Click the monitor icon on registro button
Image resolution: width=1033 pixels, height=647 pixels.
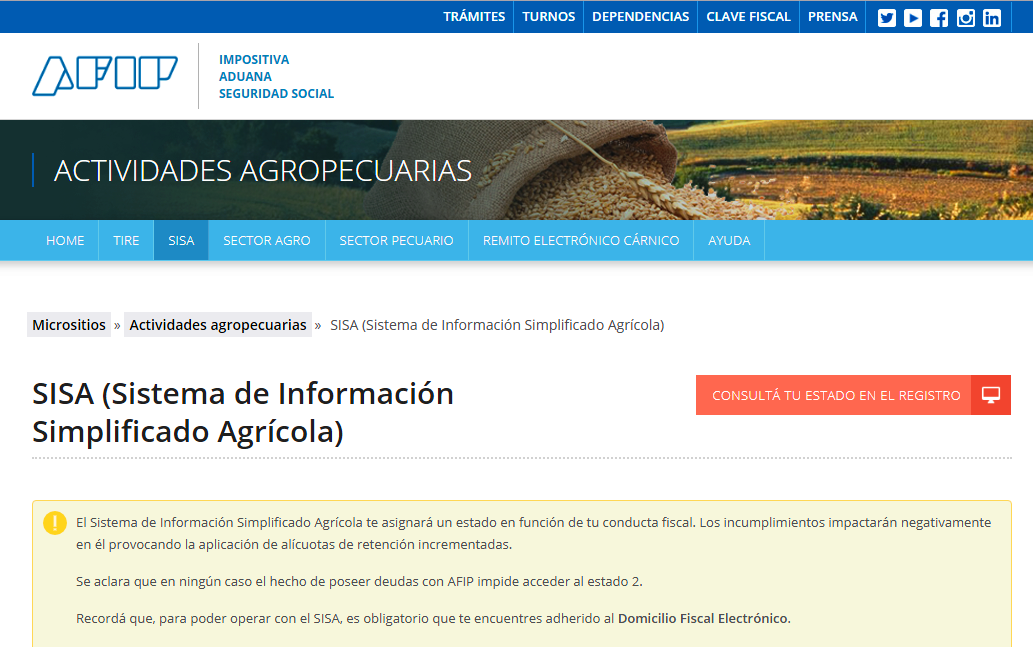[x=991, y=395]
